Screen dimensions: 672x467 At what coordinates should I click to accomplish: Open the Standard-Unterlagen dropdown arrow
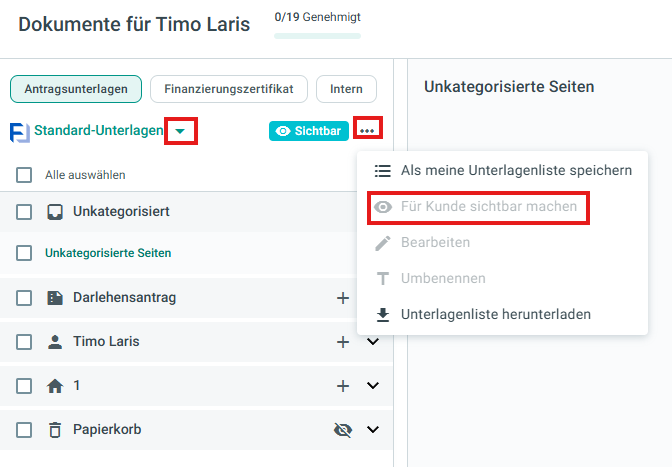pos(180,131)
